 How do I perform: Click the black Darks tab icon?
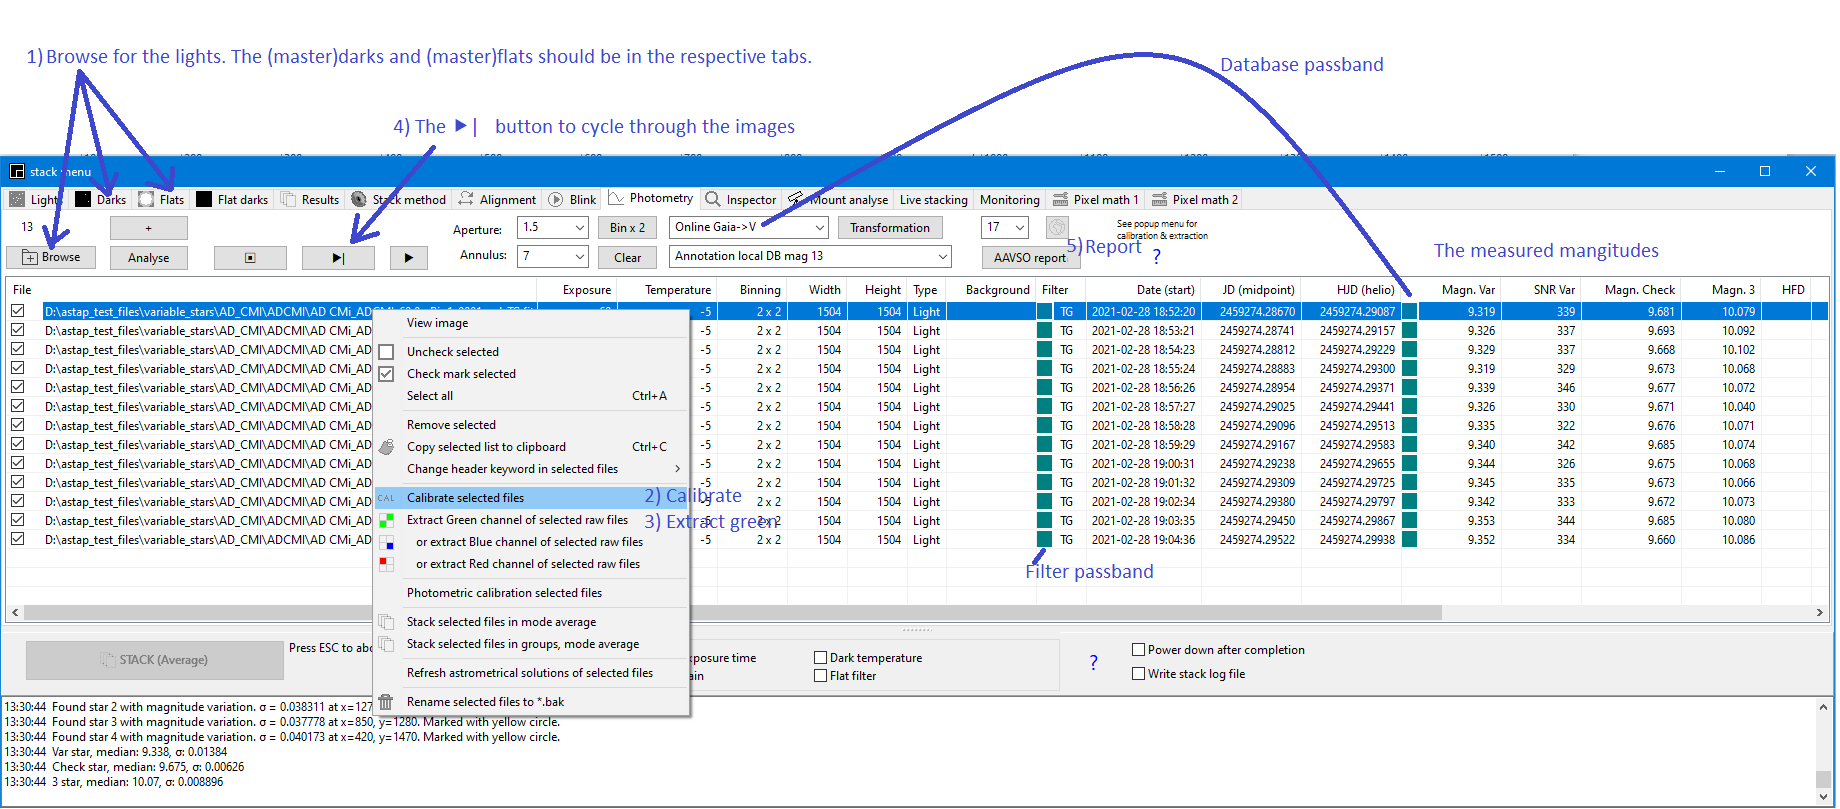[83, 199]
